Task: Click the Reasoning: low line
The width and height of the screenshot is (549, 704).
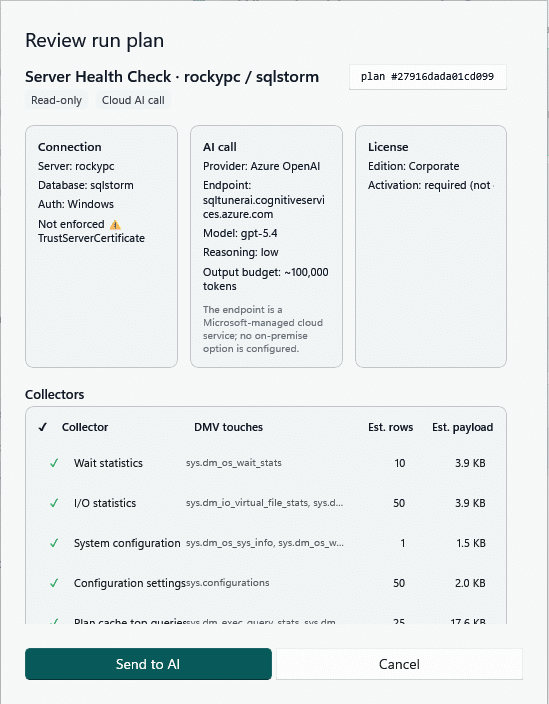Action: 241,252
